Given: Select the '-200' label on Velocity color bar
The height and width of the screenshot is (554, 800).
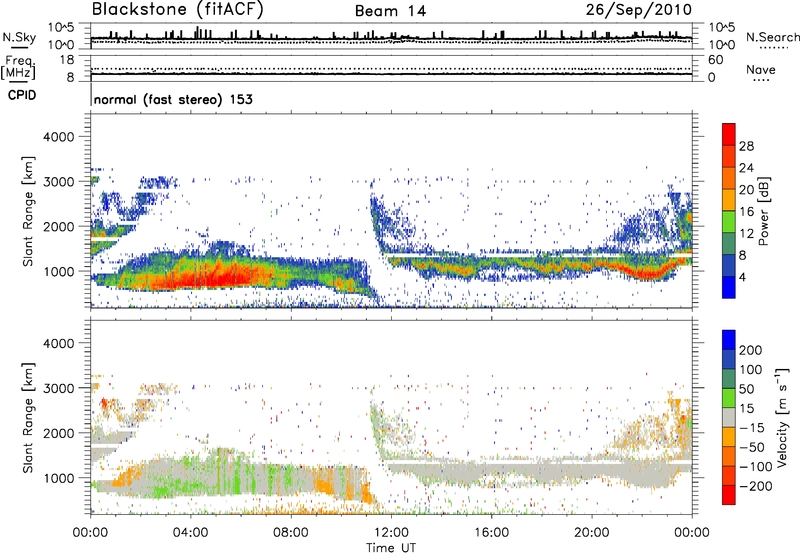Looking at the screenshot, I should [x=755, y=487].
